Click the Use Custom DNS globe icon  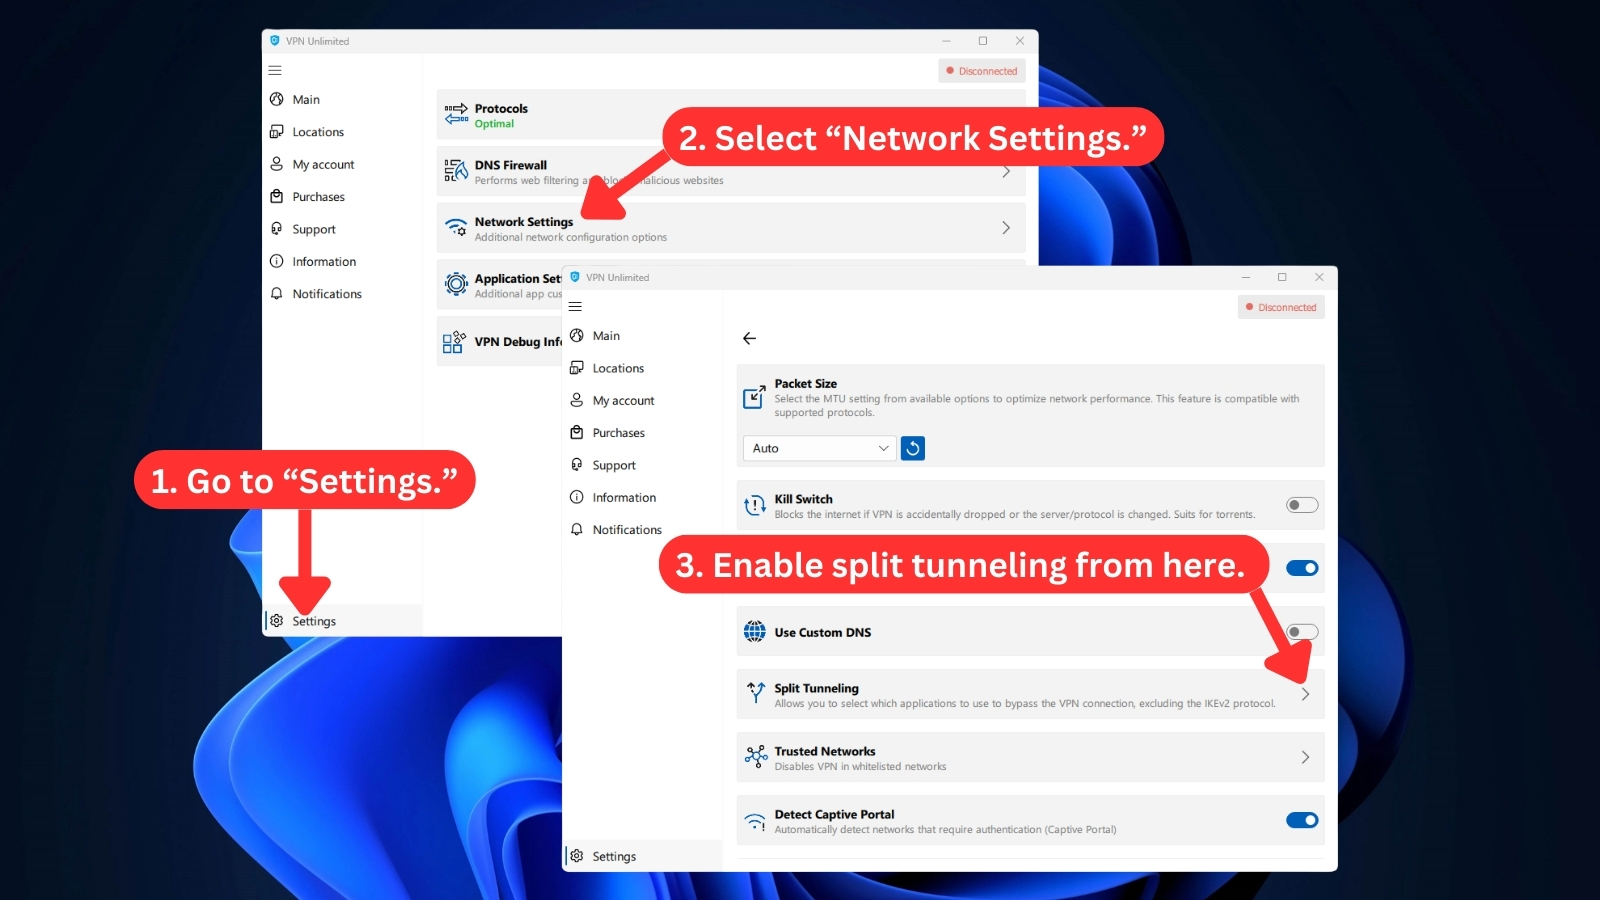[755, 632]
